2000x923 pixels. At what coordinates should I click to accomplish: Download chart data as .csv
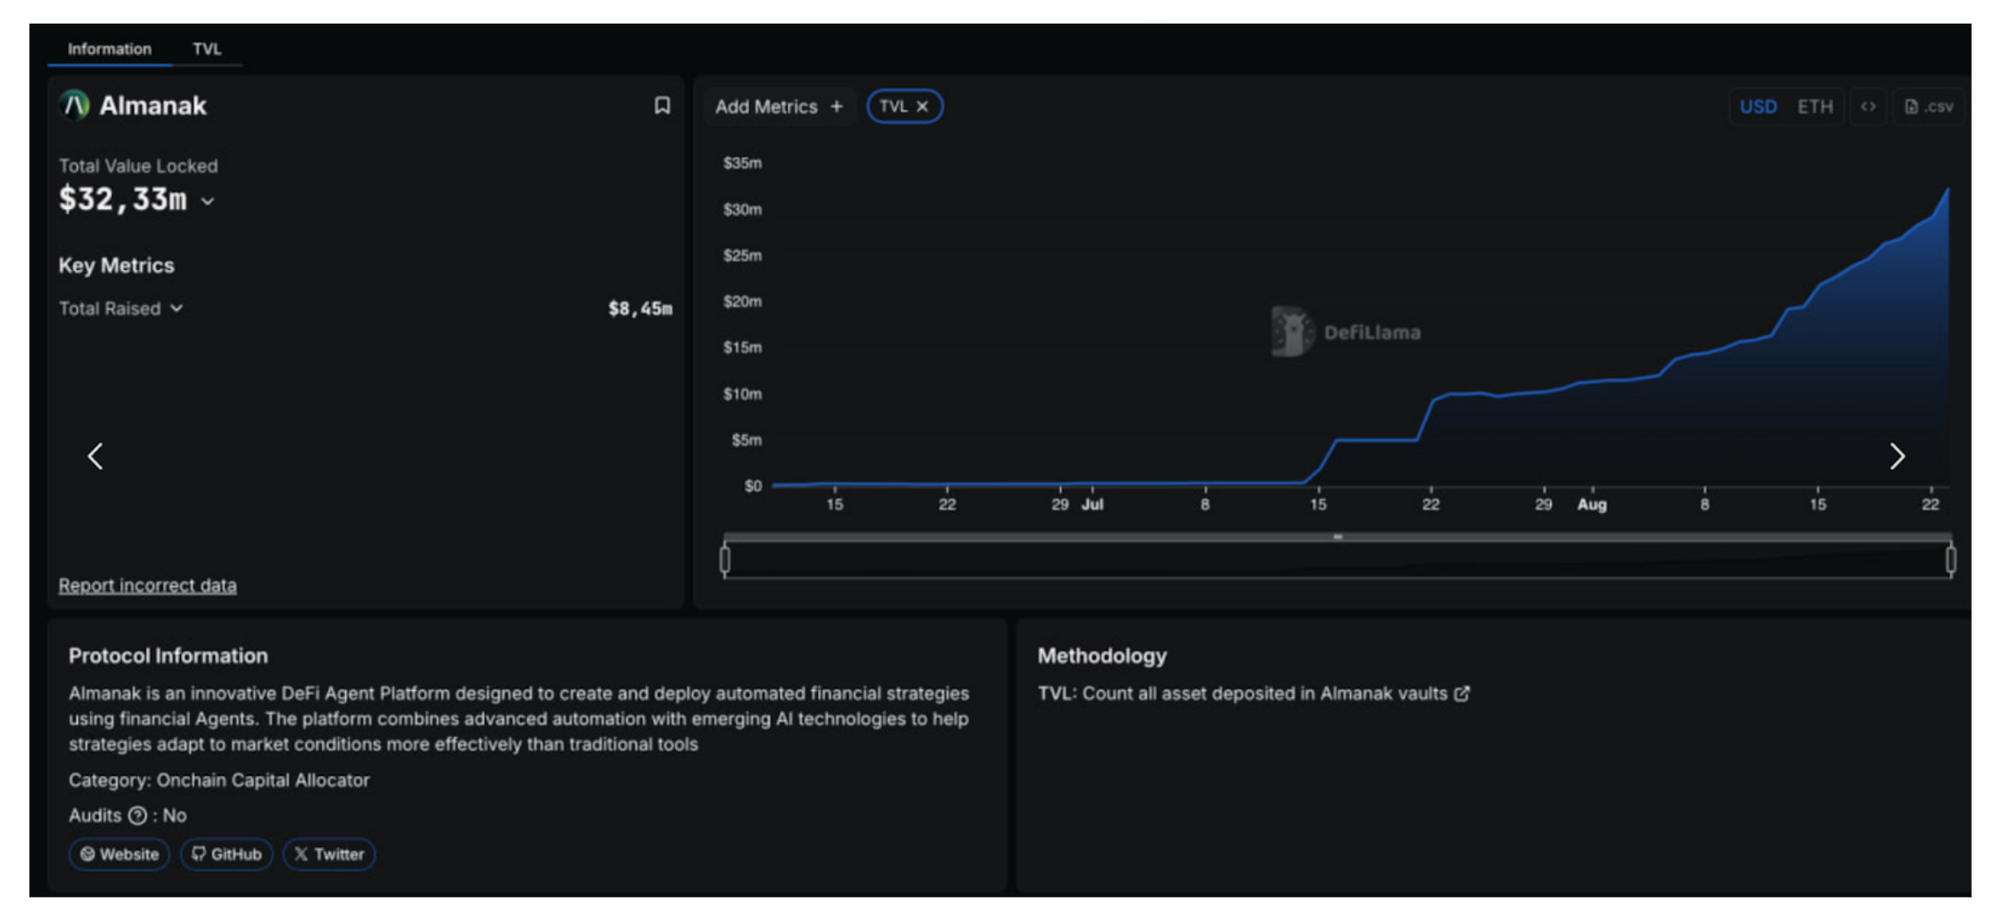[1929, 107]
